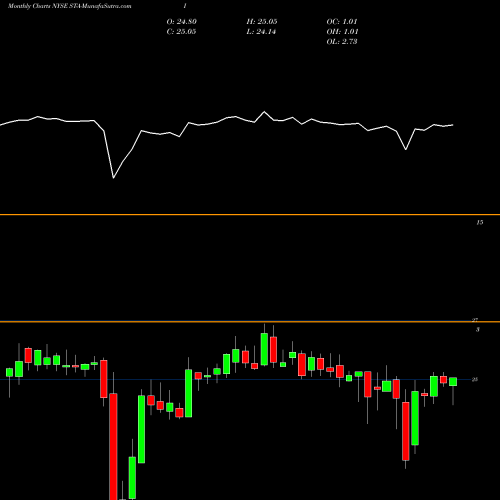The image size is (500, 500).
Task: Select the open value 'O: 24.80'
Action: coord(182,22)
